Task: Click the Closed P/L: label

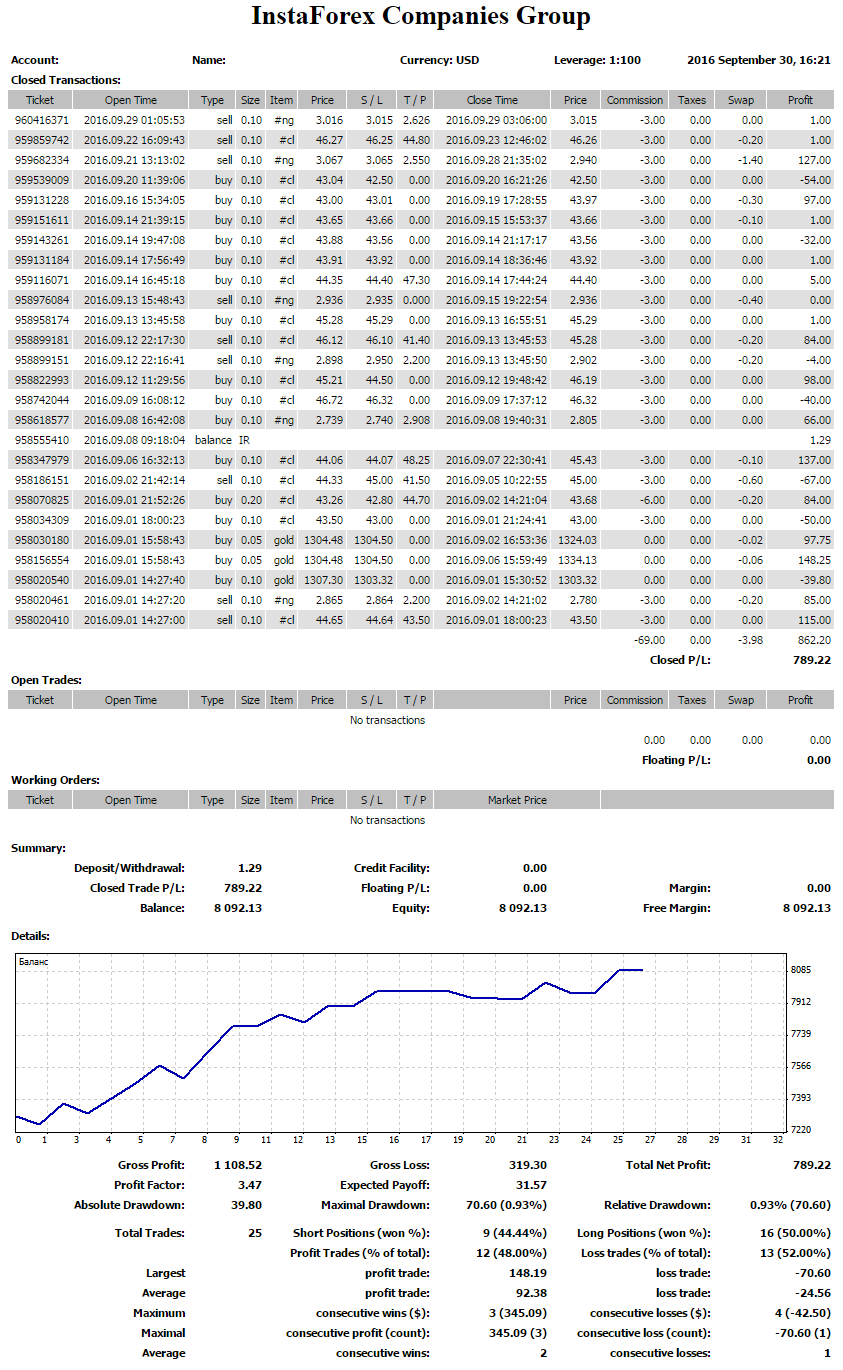Action: coord(680,660)
